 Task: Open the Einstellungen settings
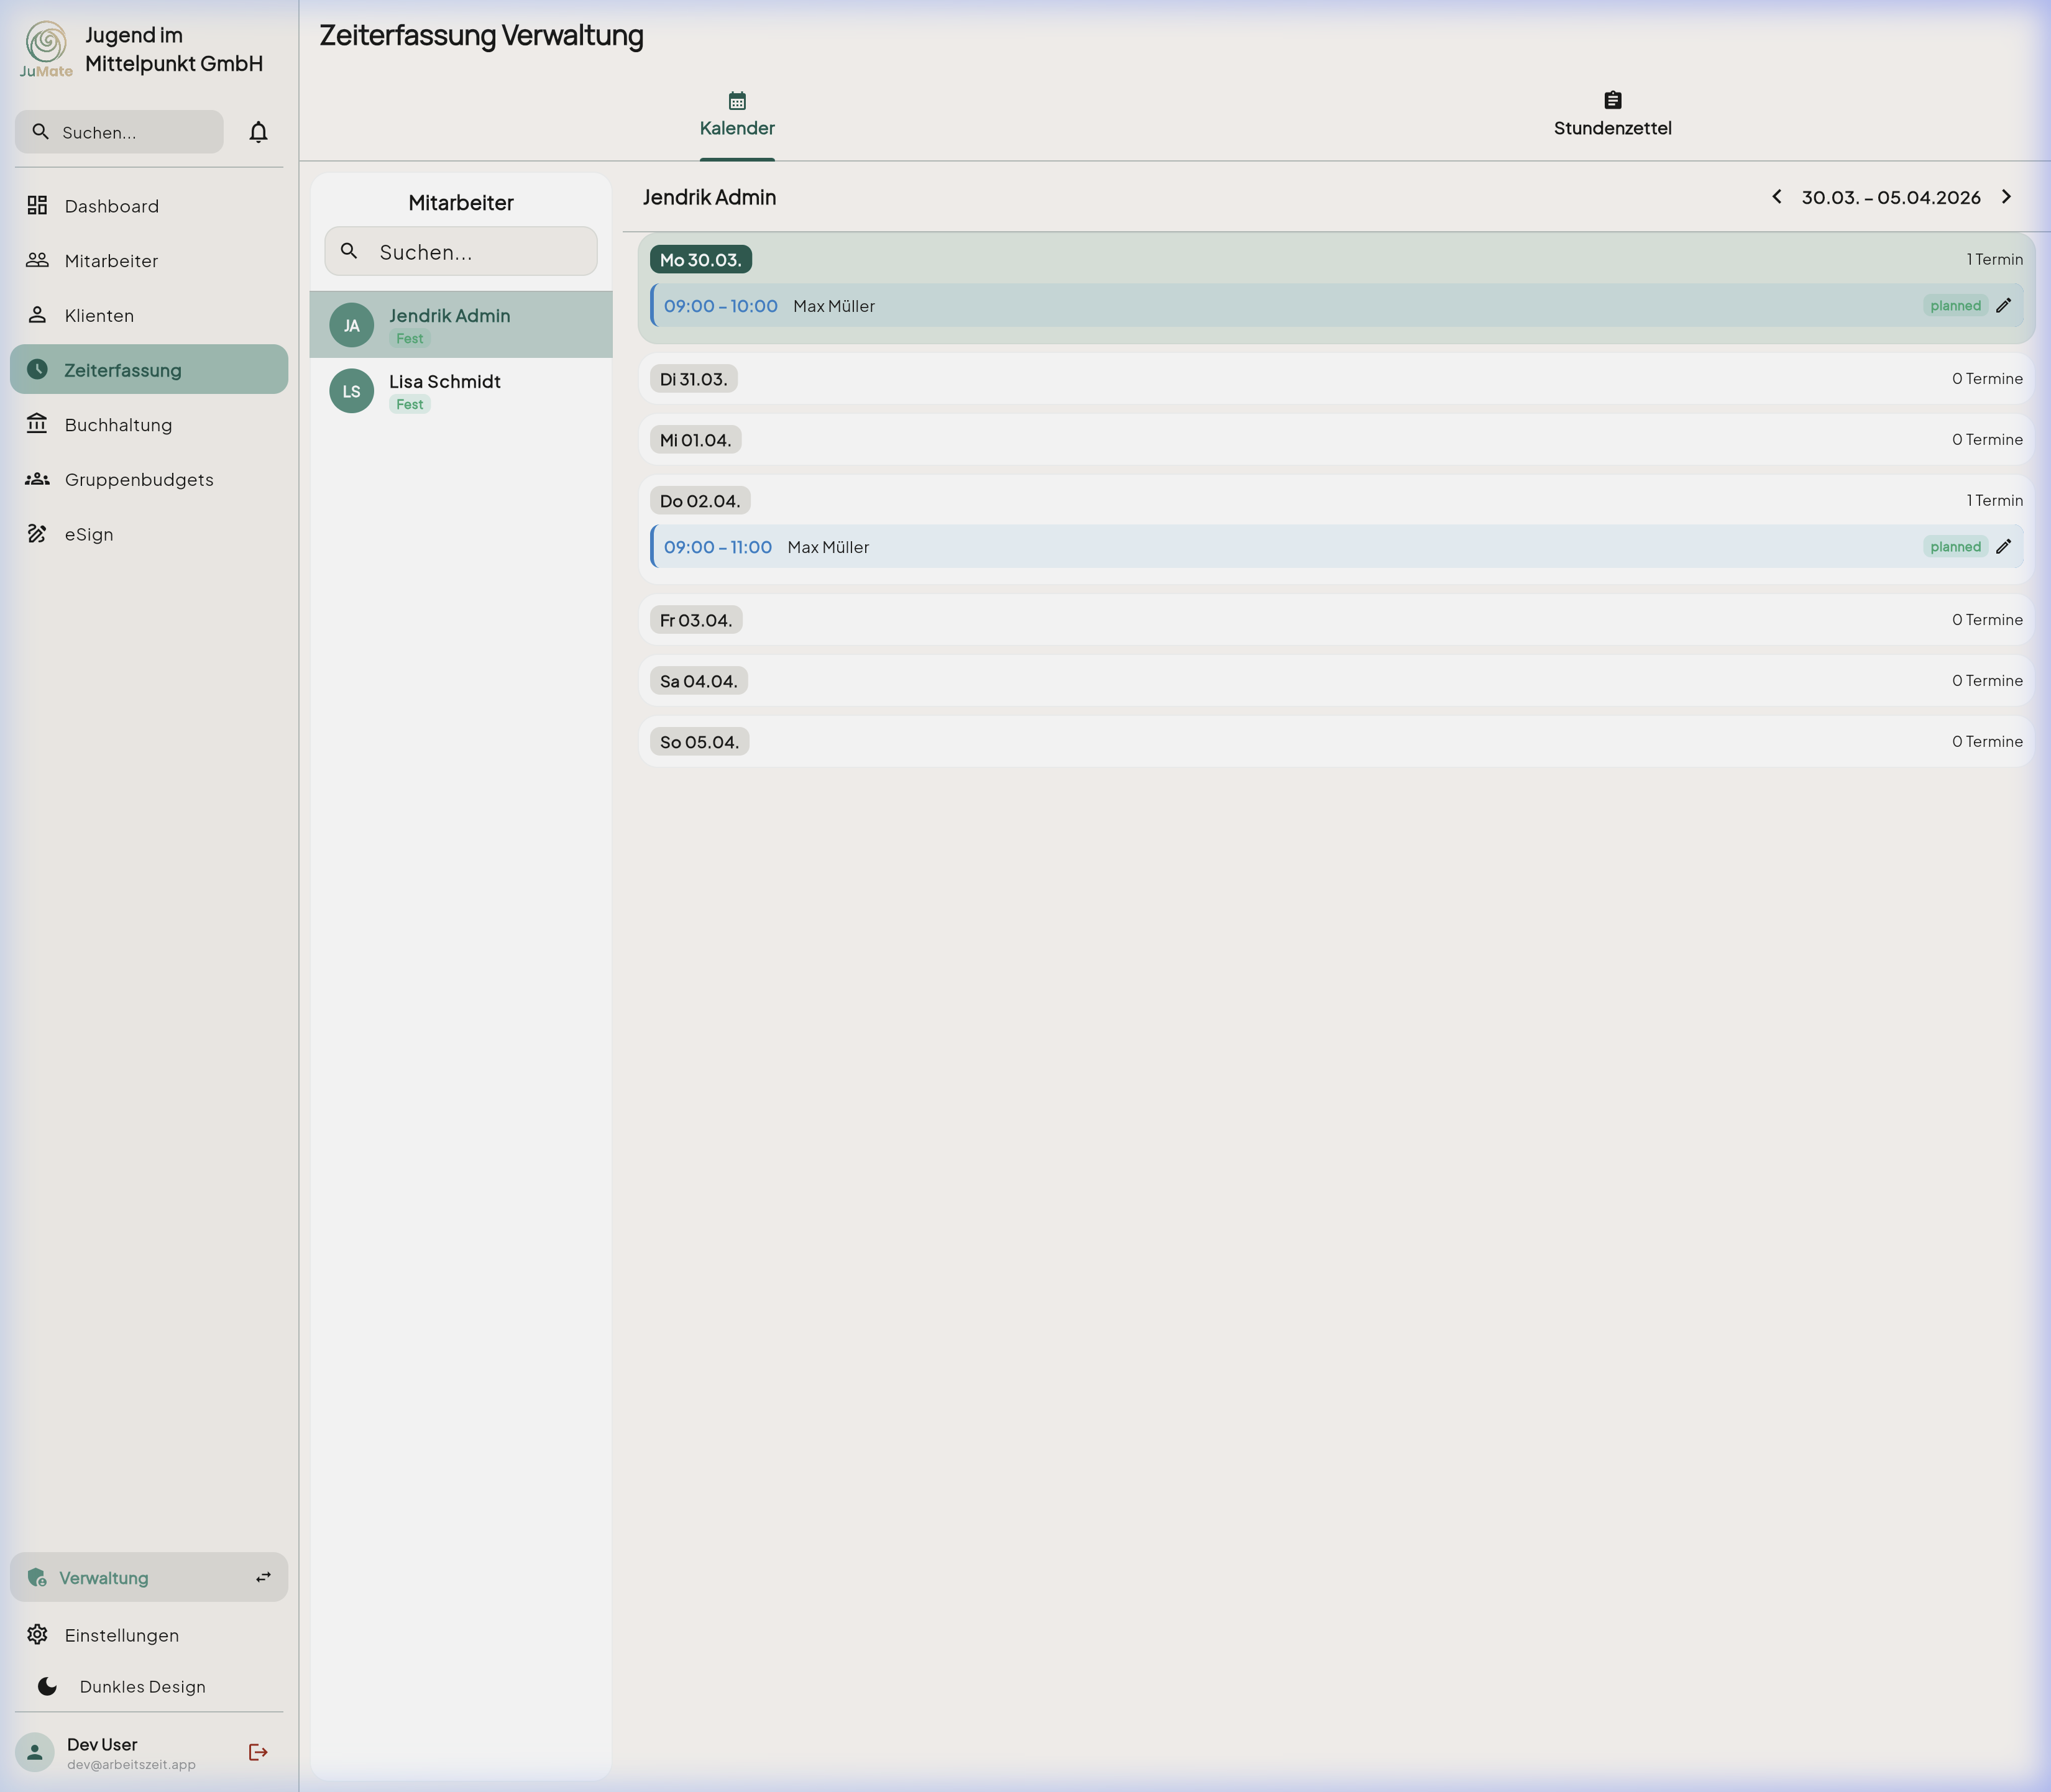pos(121,1635)
